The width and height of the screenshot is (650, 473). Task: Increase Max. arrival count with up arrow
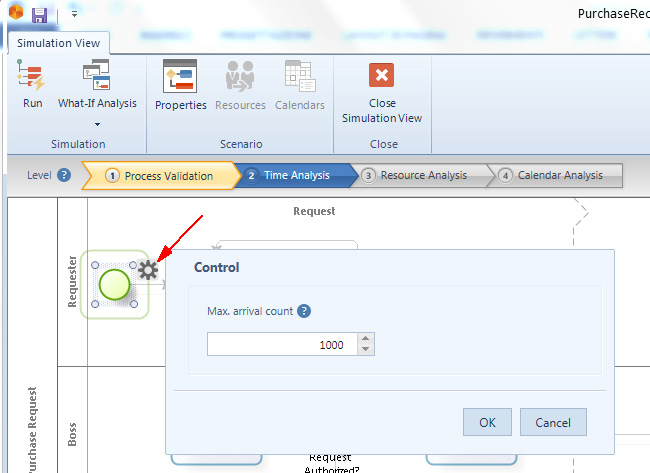tap(366, 338)
